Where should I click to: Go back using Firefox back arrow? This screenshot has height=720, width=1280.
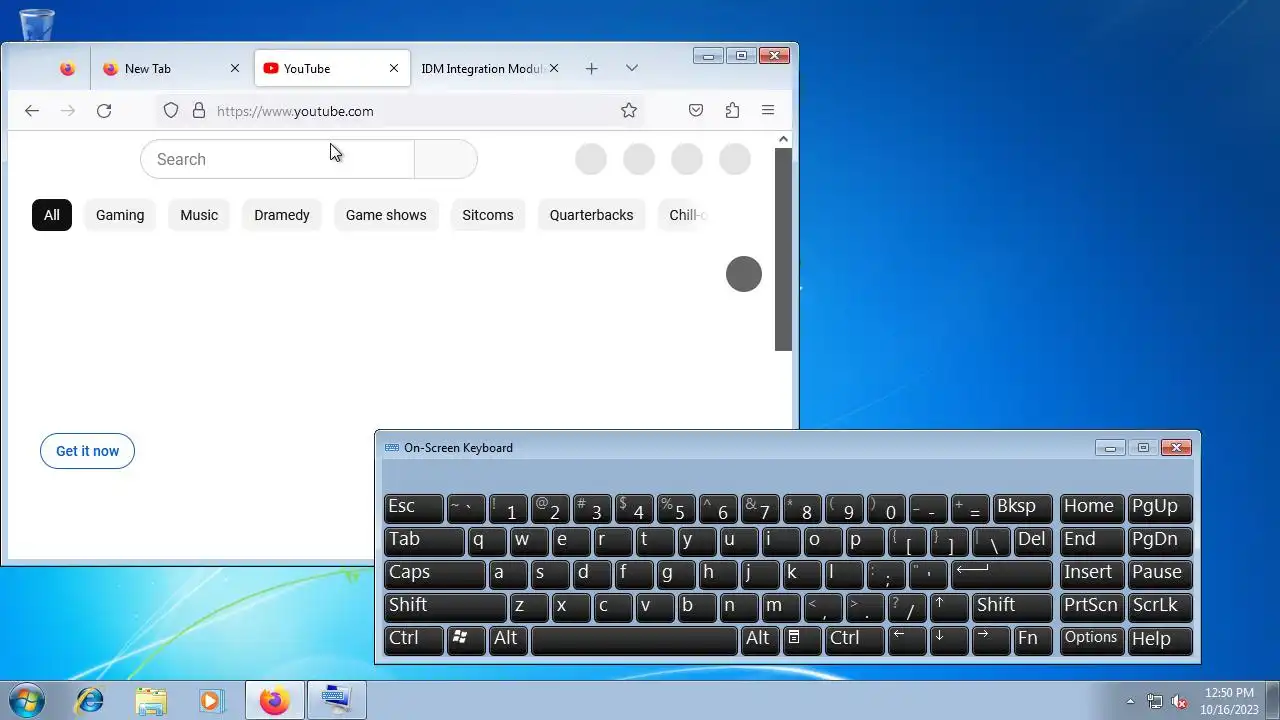click(32, 111)
